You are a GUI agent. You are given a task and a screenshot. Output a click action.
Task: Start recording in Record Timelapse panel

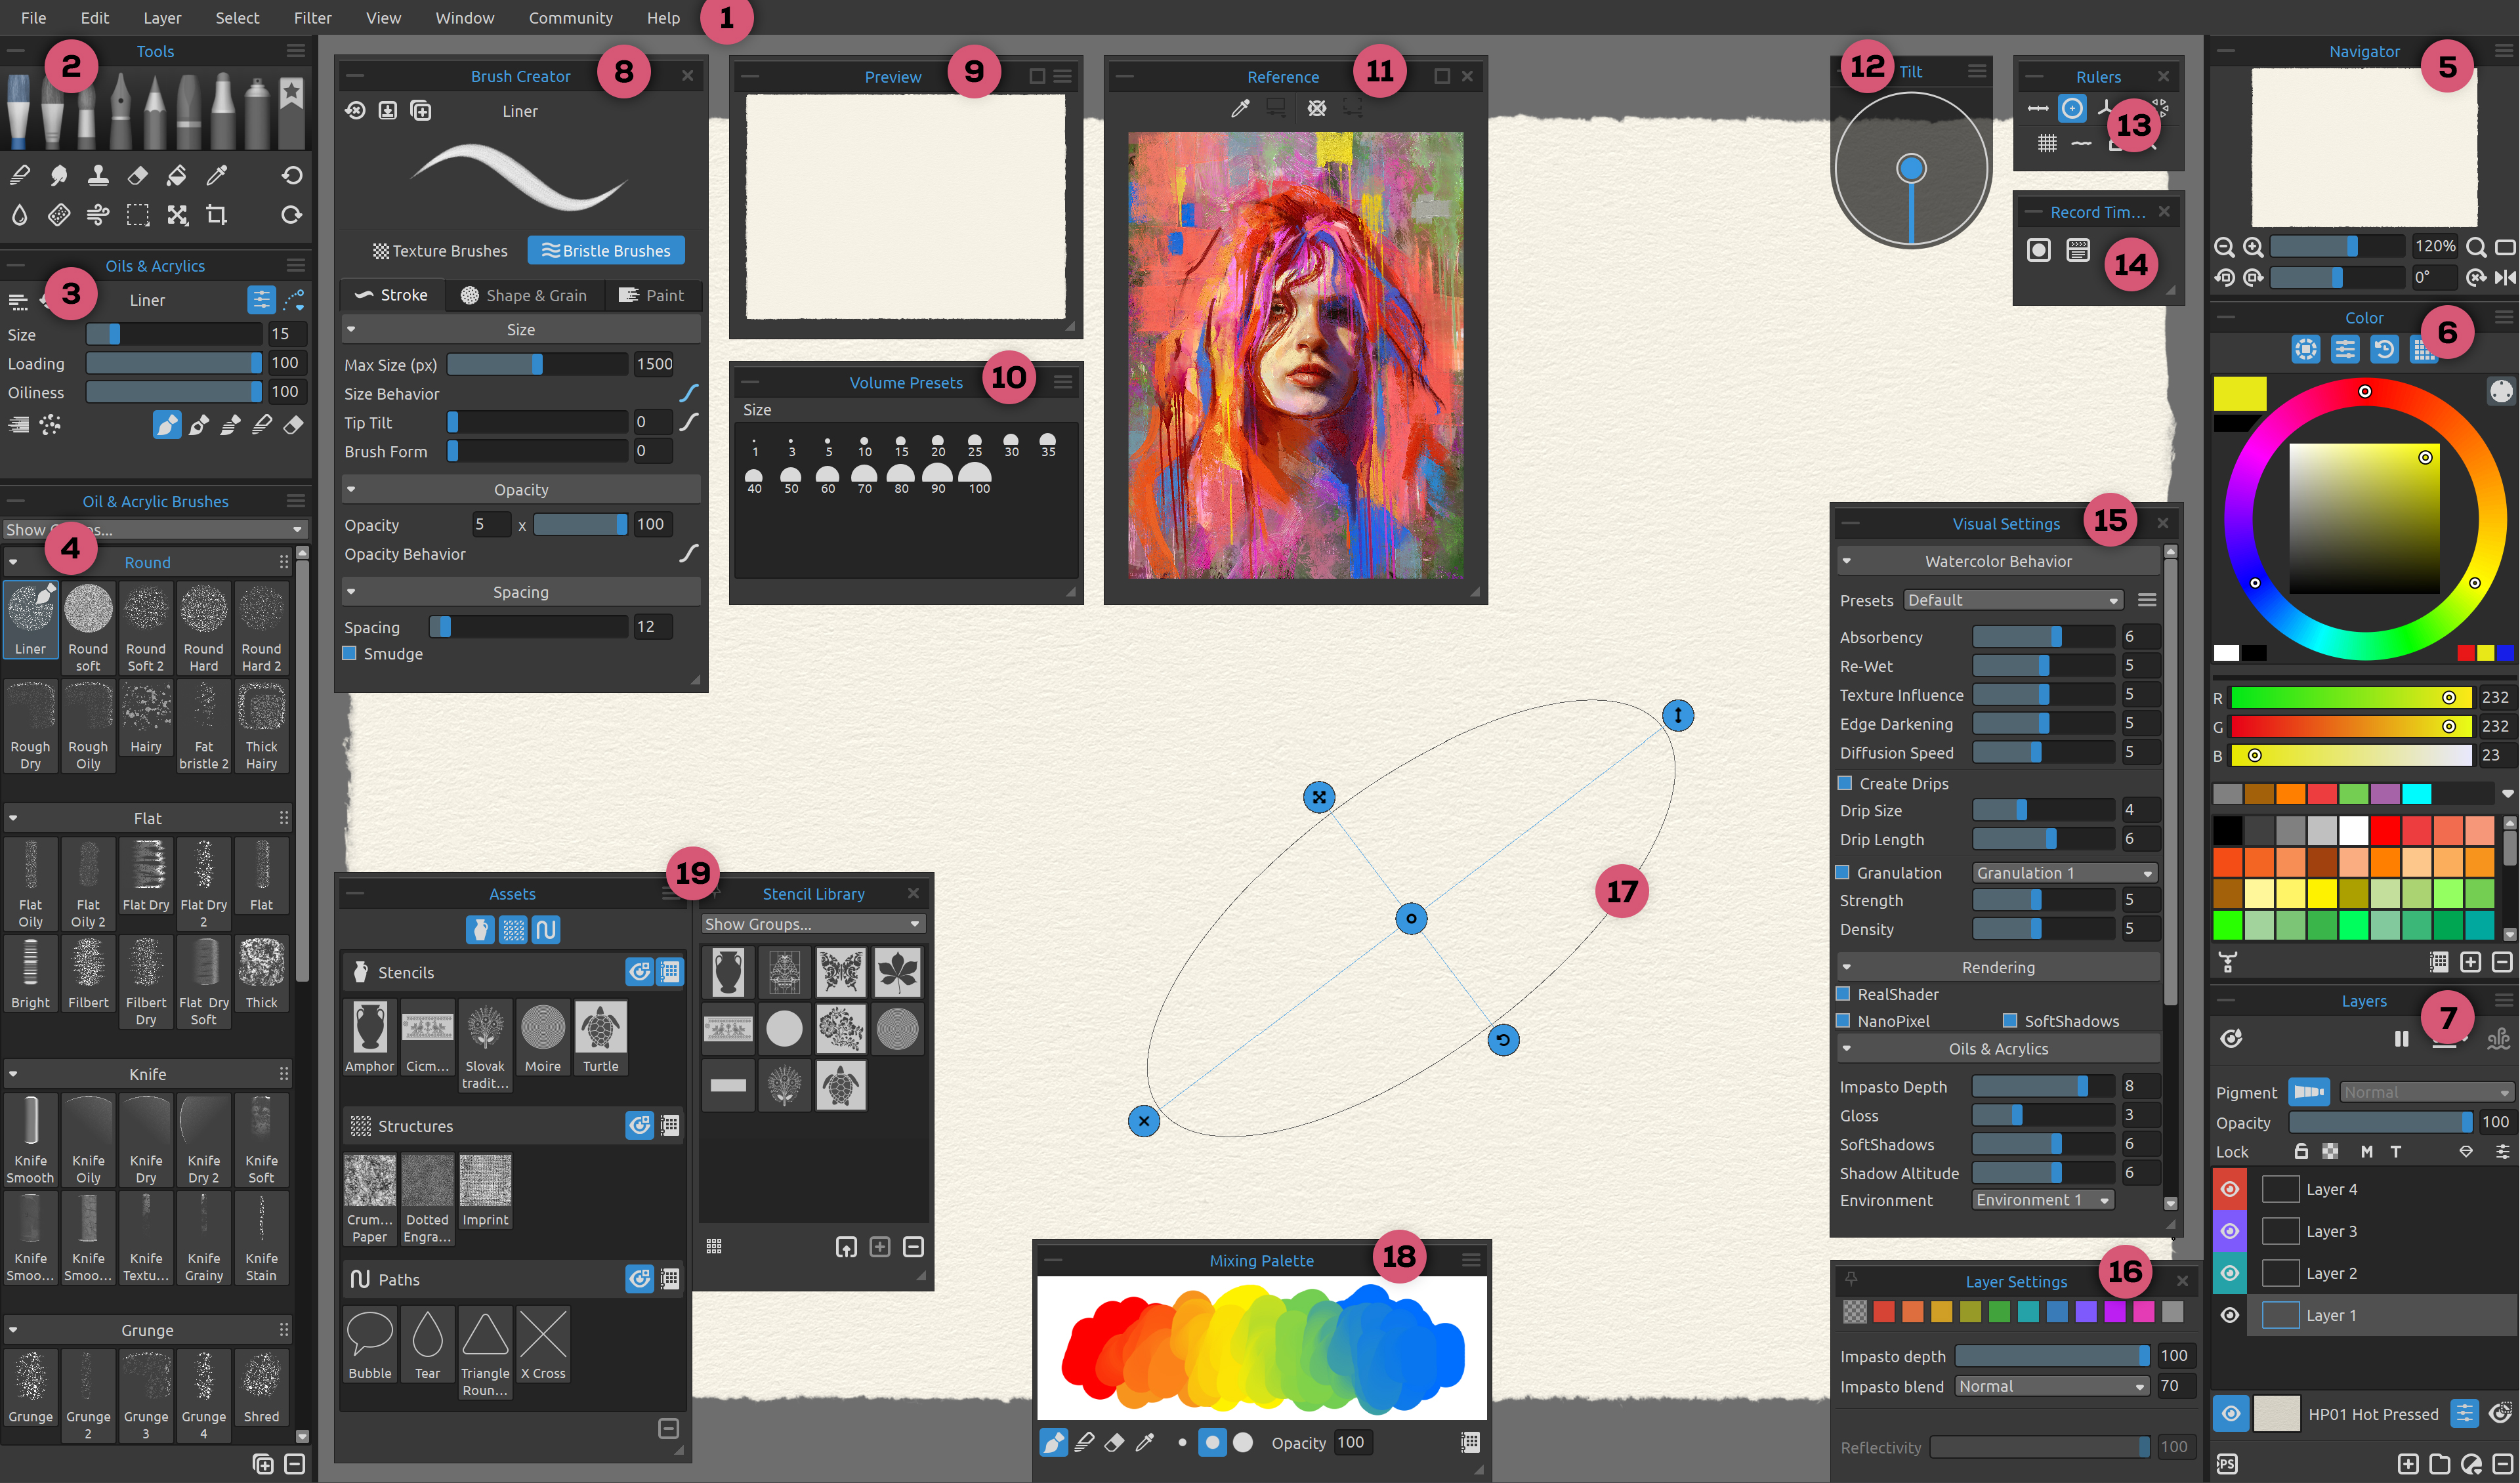pos(2038,250)
